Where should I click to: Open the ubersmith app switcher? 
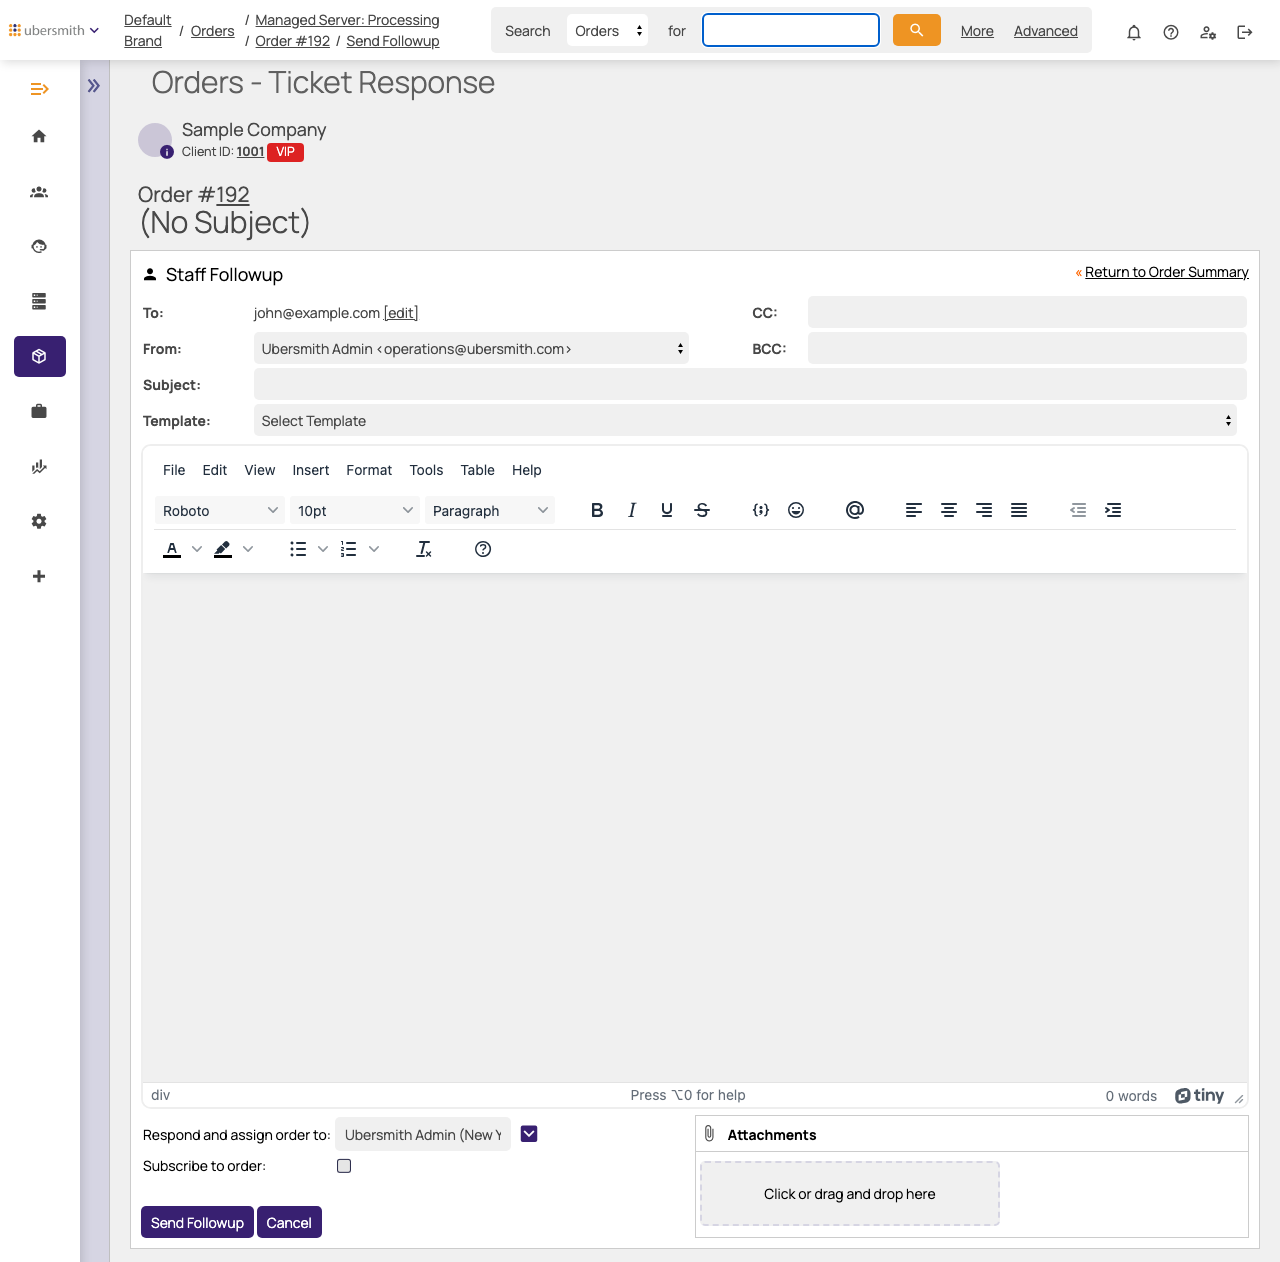54,30
